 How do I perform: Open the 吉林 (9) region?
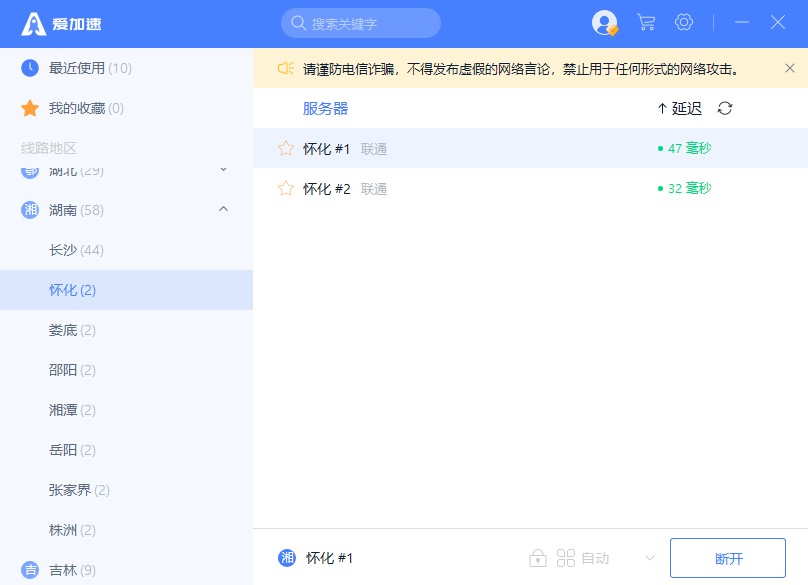(126, 570)
